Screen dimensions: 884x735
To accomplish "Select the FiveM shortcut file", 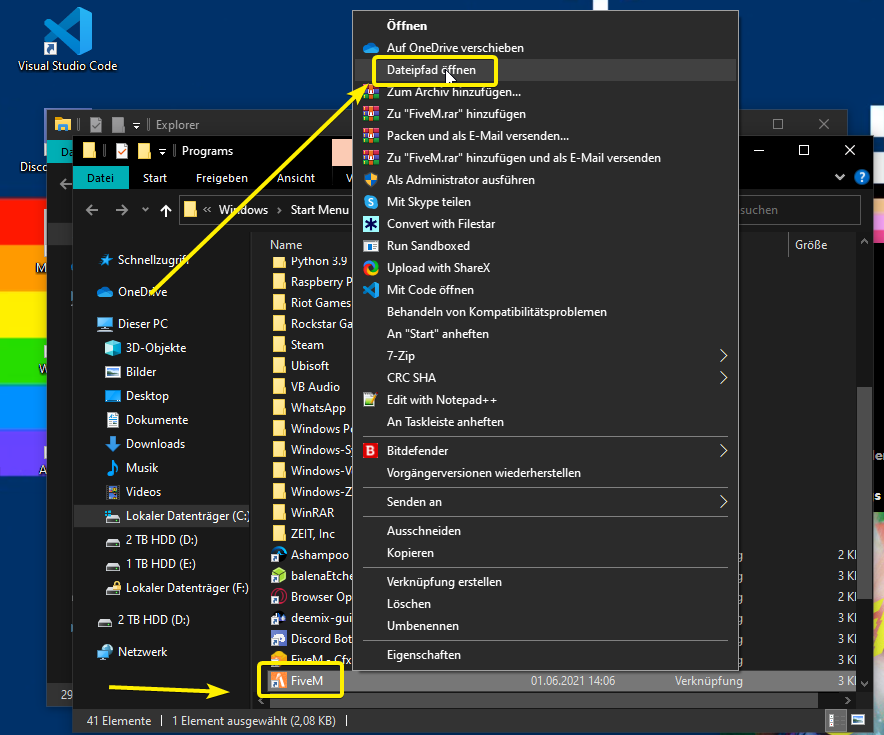I will pyautogui.click(x=305, y=681).
